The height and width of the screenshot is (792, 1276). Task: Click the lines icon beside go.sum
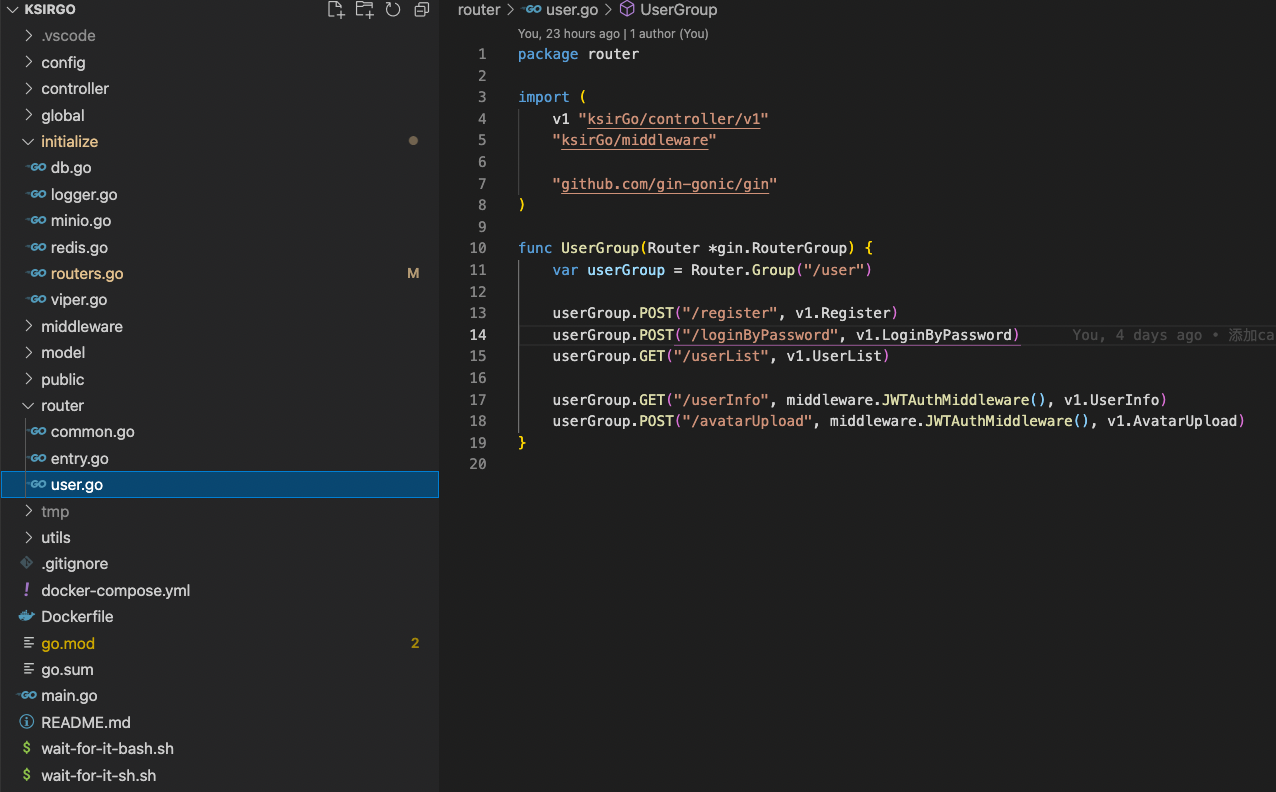click(x=27, y=669)
